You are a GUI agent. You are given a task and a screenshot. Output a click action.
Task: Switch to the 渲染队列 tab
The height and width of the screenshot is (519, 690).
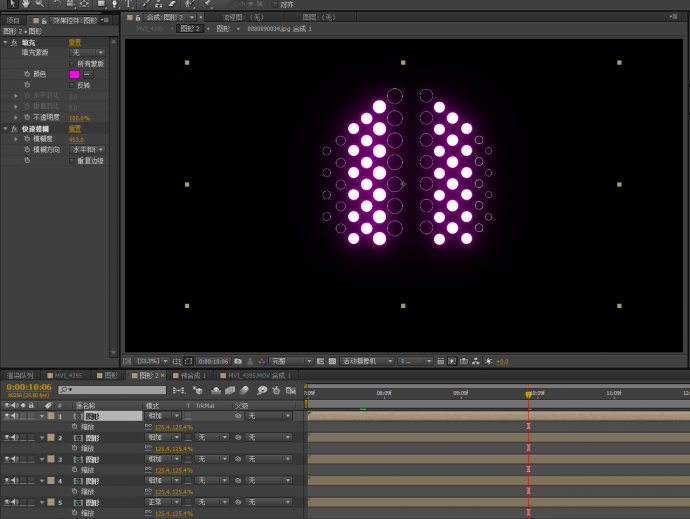pyautogui.click(x=20, y=375)
